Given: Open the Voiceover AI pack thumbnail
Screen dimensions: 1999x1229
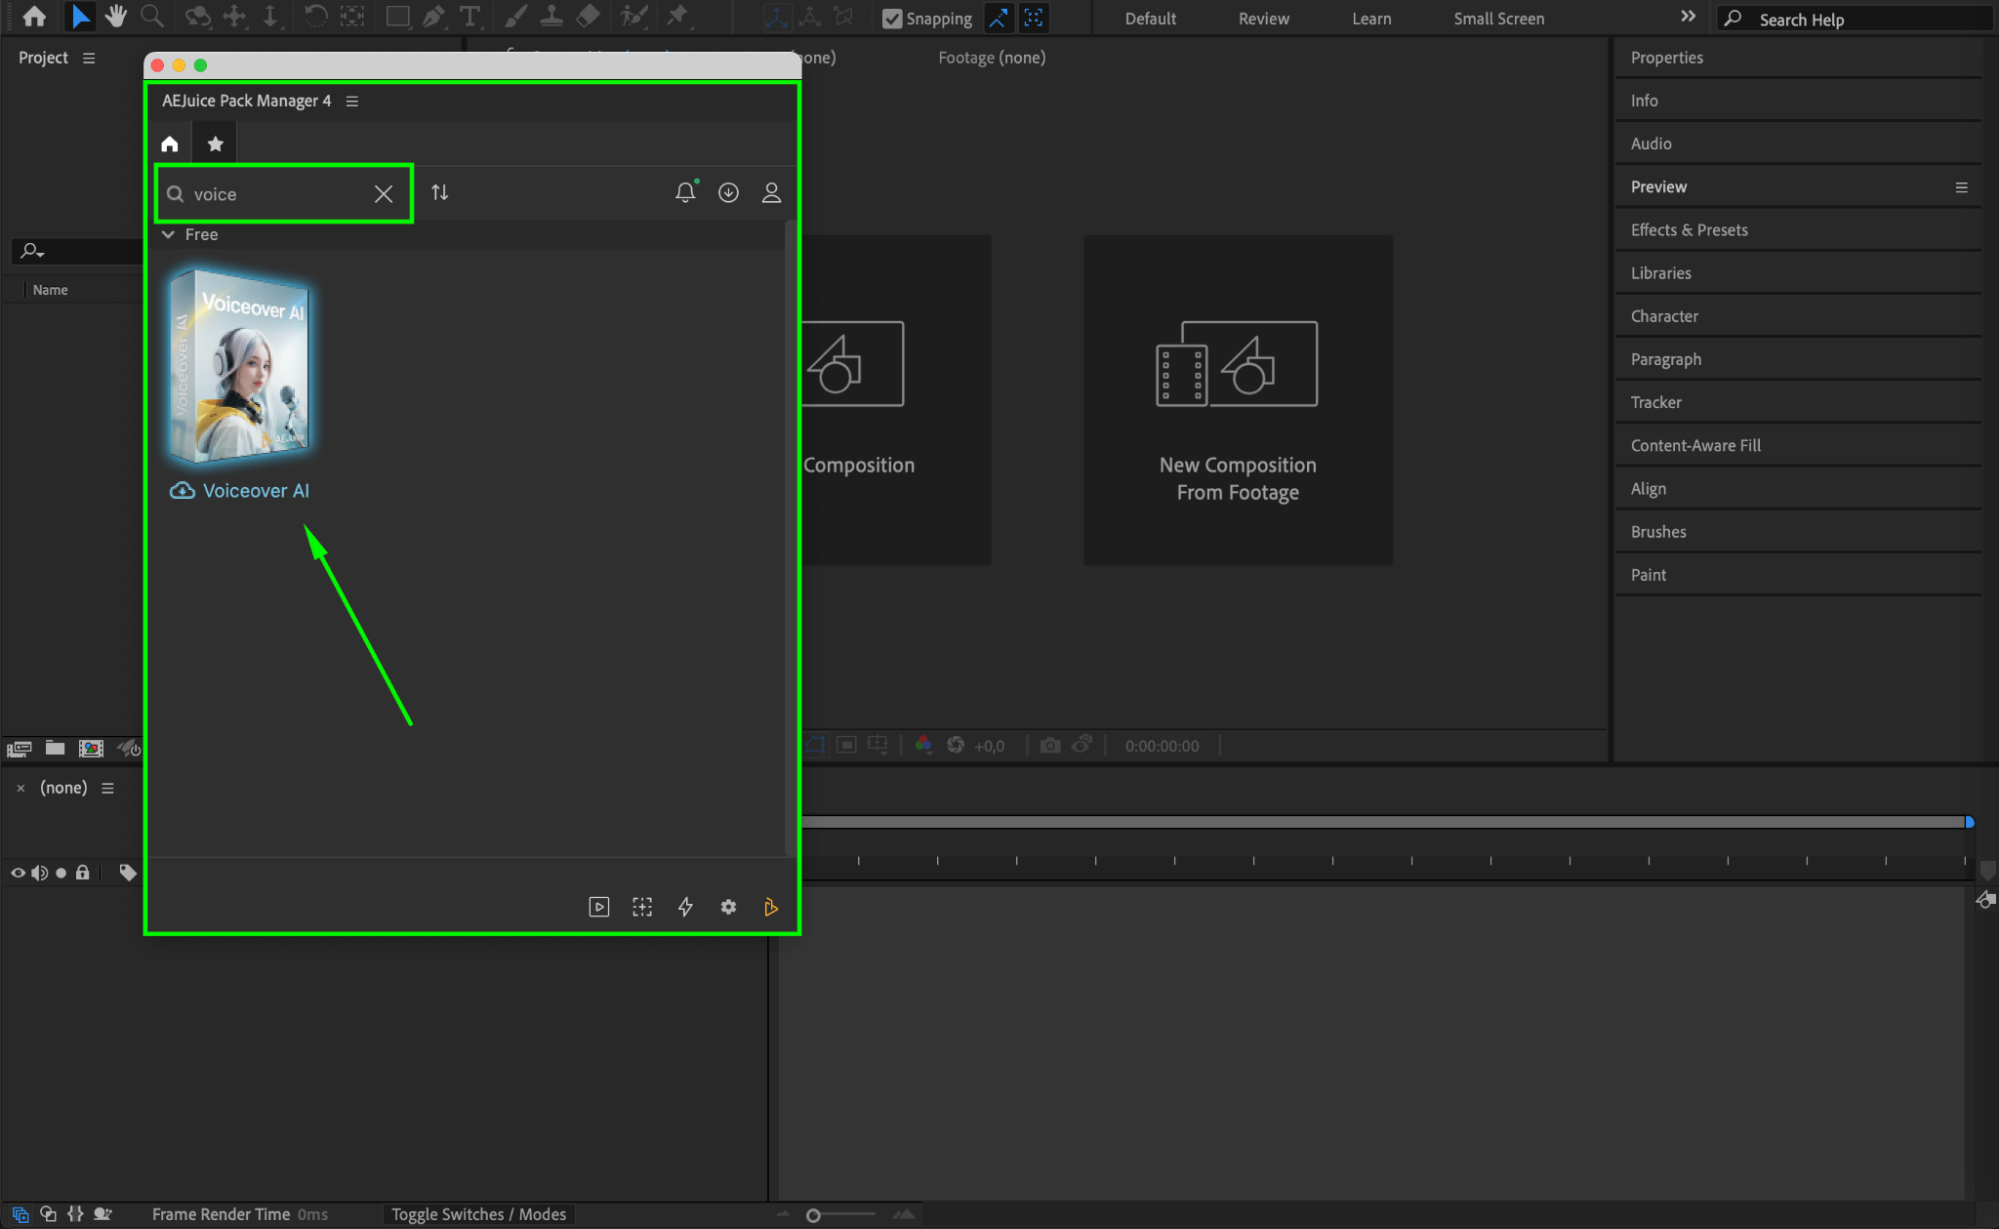Looking at the screenshot, I should coord(239,366).
